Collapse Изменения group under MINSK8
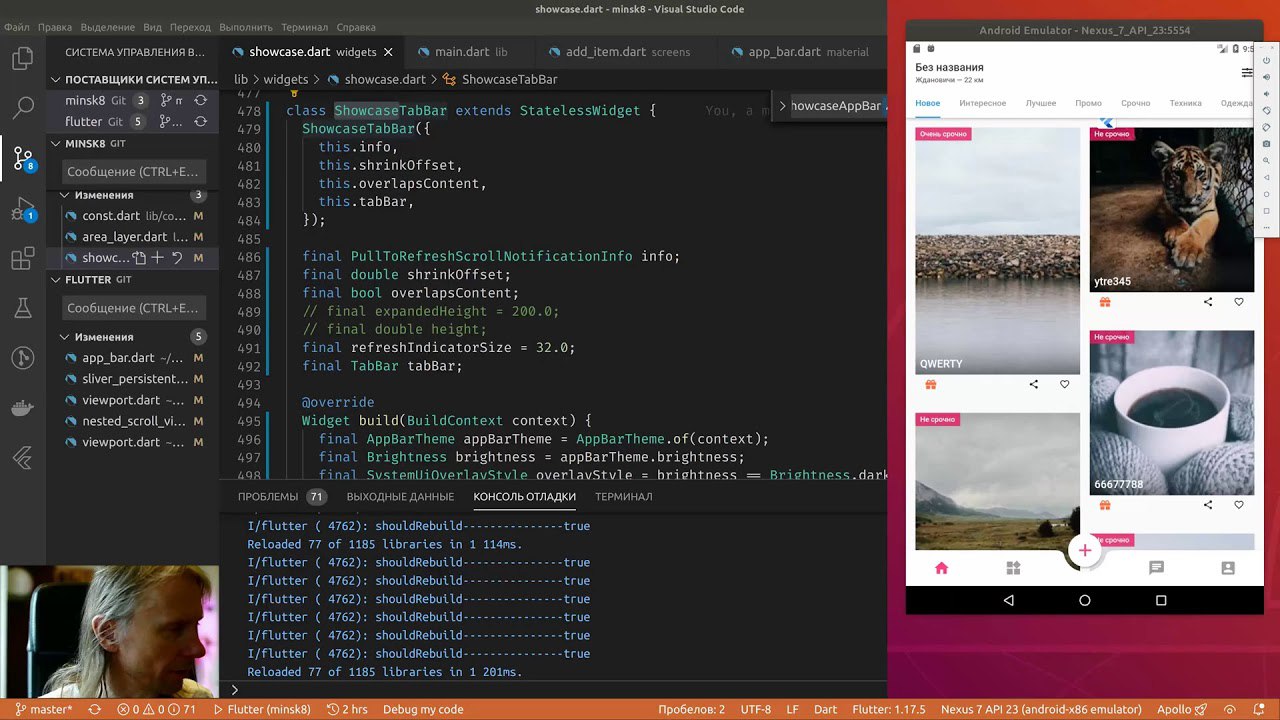 point(64,195)
